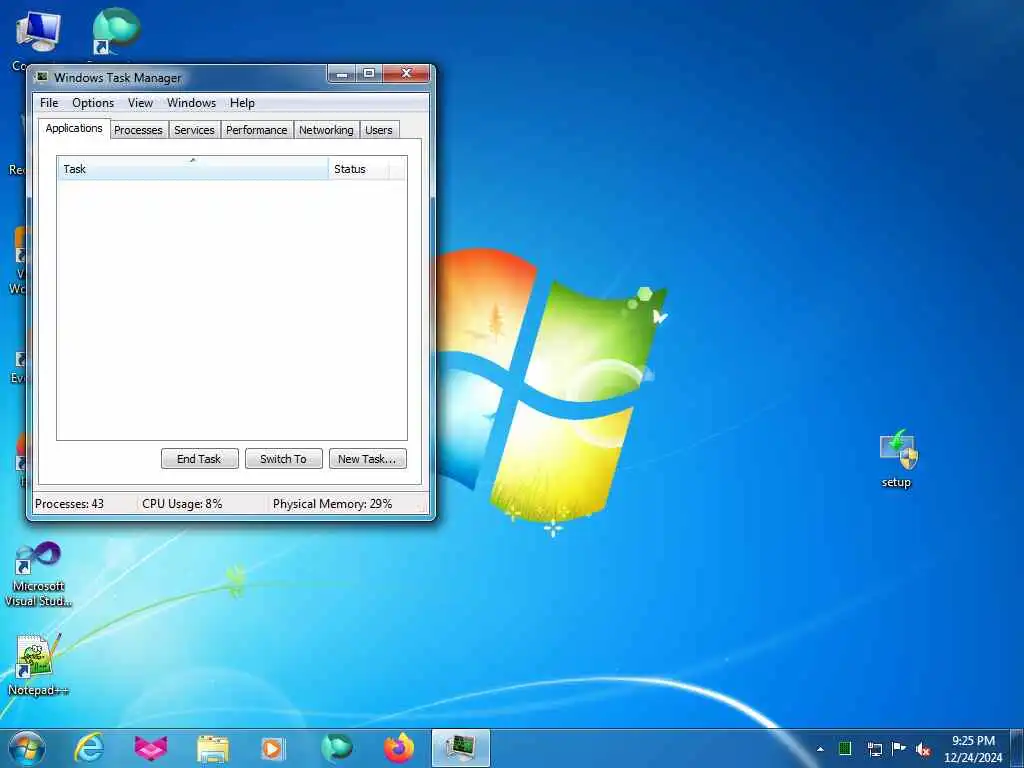The width and height of the screenshot is (1024, 768).
Task: Click the Show desktop strip at taskbar end
Action: (x=1017, y=749)
